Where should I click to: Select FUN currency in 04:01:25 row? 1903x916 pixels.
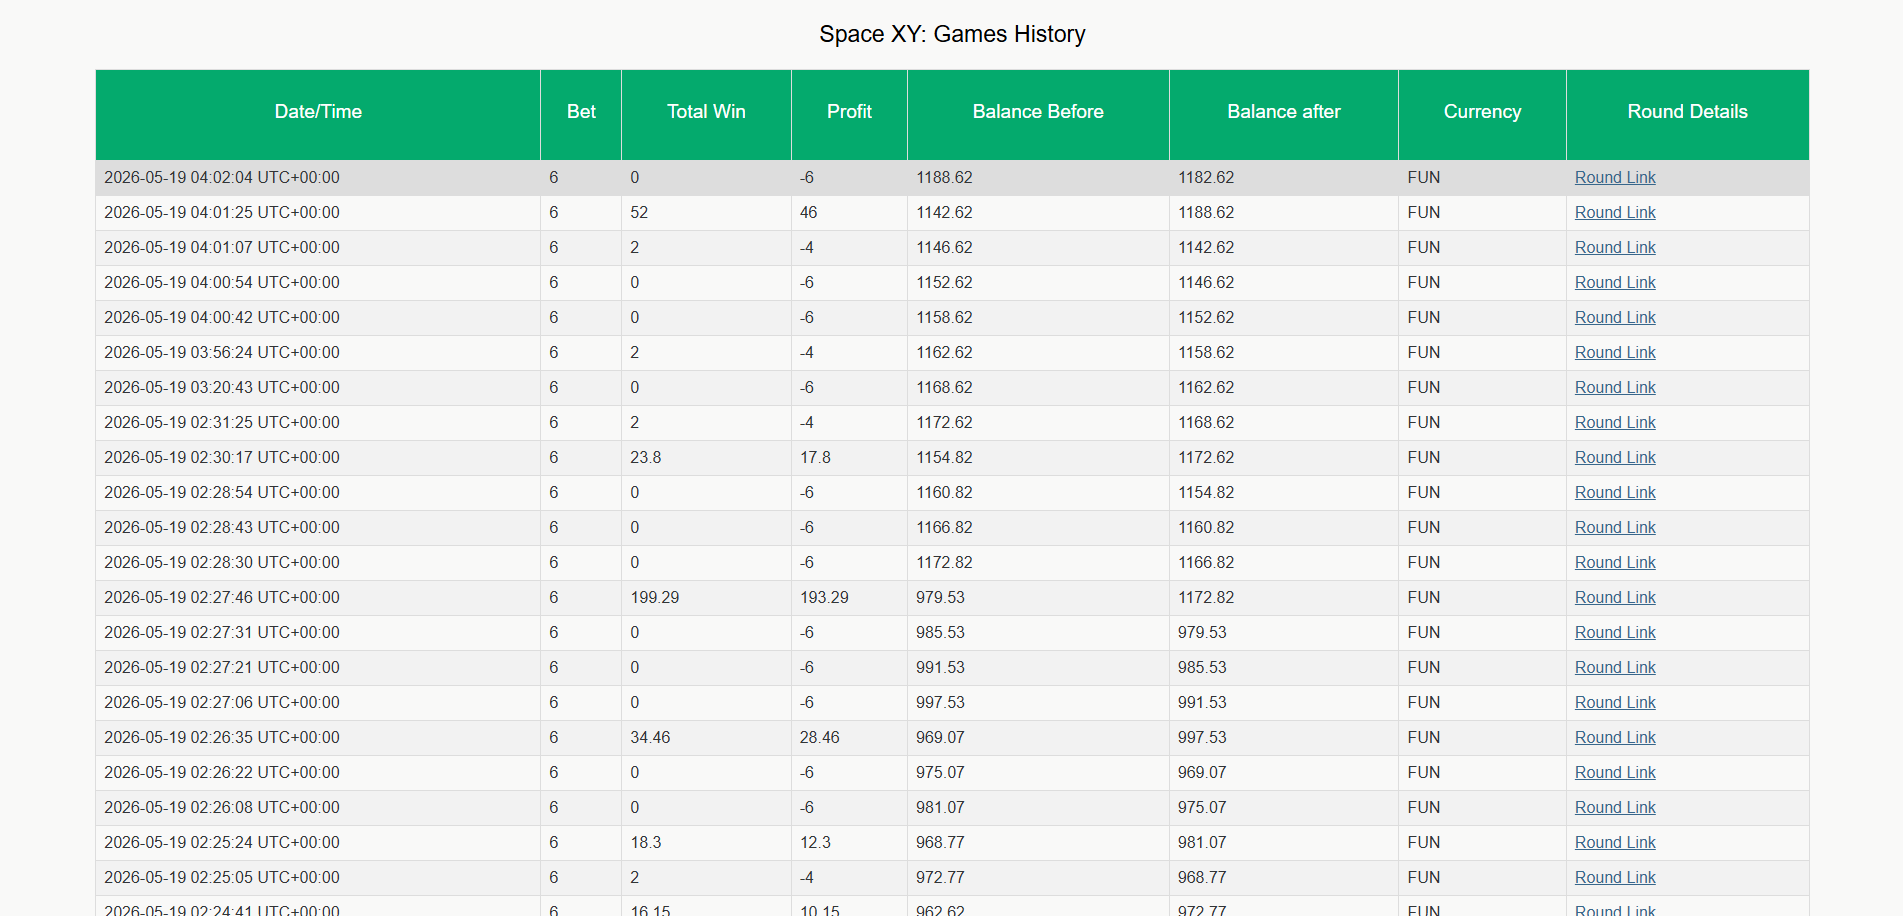[1423, 212]
